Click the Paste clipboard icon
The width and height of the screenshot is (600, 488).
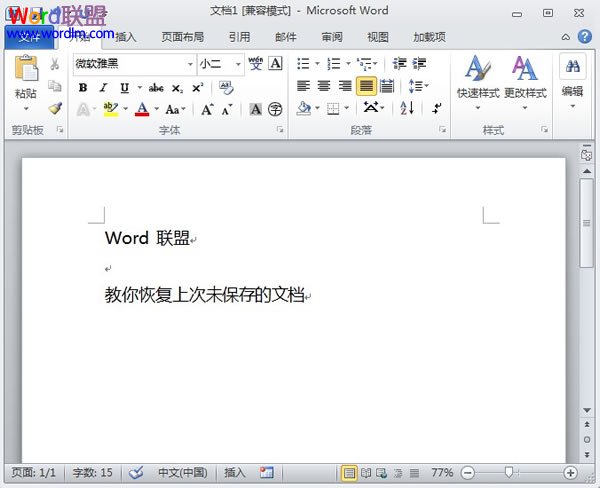click(26, 68)
